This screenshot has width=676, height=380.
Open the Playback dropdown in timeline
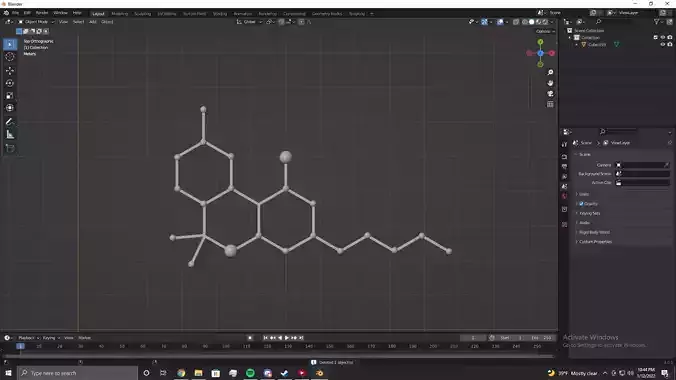click(28, 338)
